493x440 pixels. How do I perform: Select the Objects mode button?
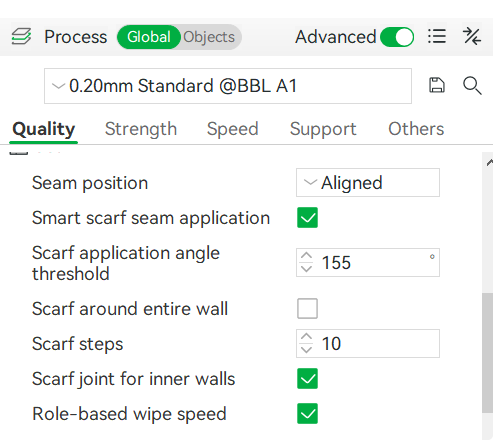pos(209,37)
